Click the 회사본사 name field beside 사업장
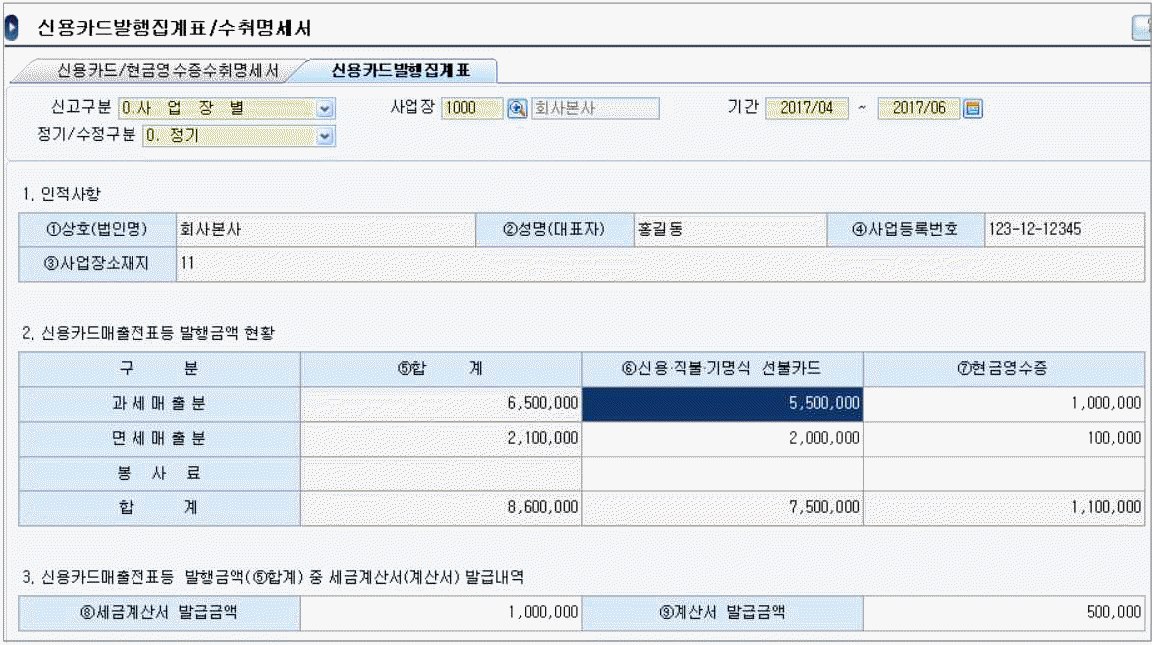 (594, 109)
